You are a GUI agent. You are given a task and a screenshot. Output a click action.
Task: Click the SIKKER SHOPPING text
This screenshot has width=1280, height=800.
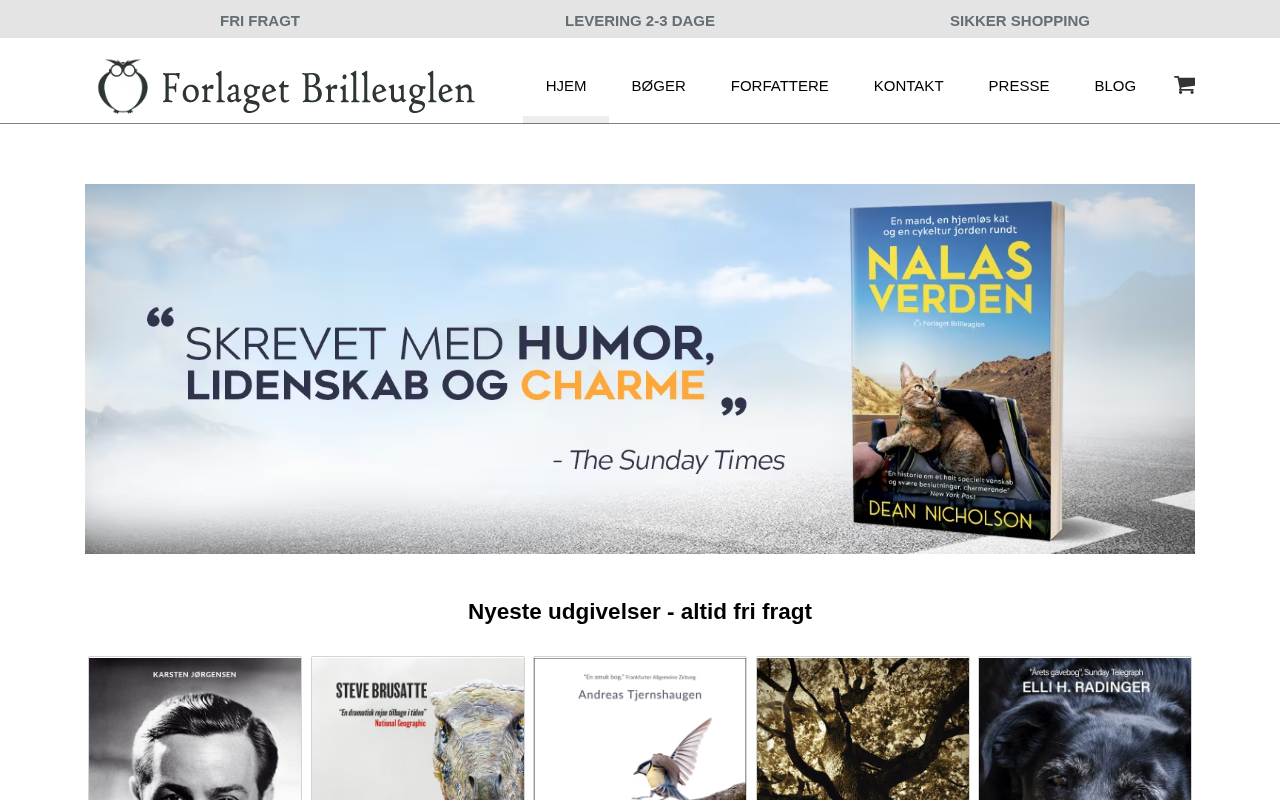[1020, 21]
